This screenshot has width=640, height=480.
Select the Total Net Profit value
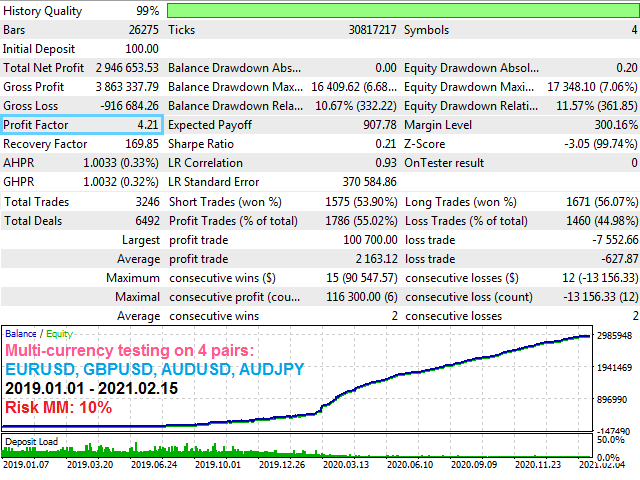(x=127, y=68)
